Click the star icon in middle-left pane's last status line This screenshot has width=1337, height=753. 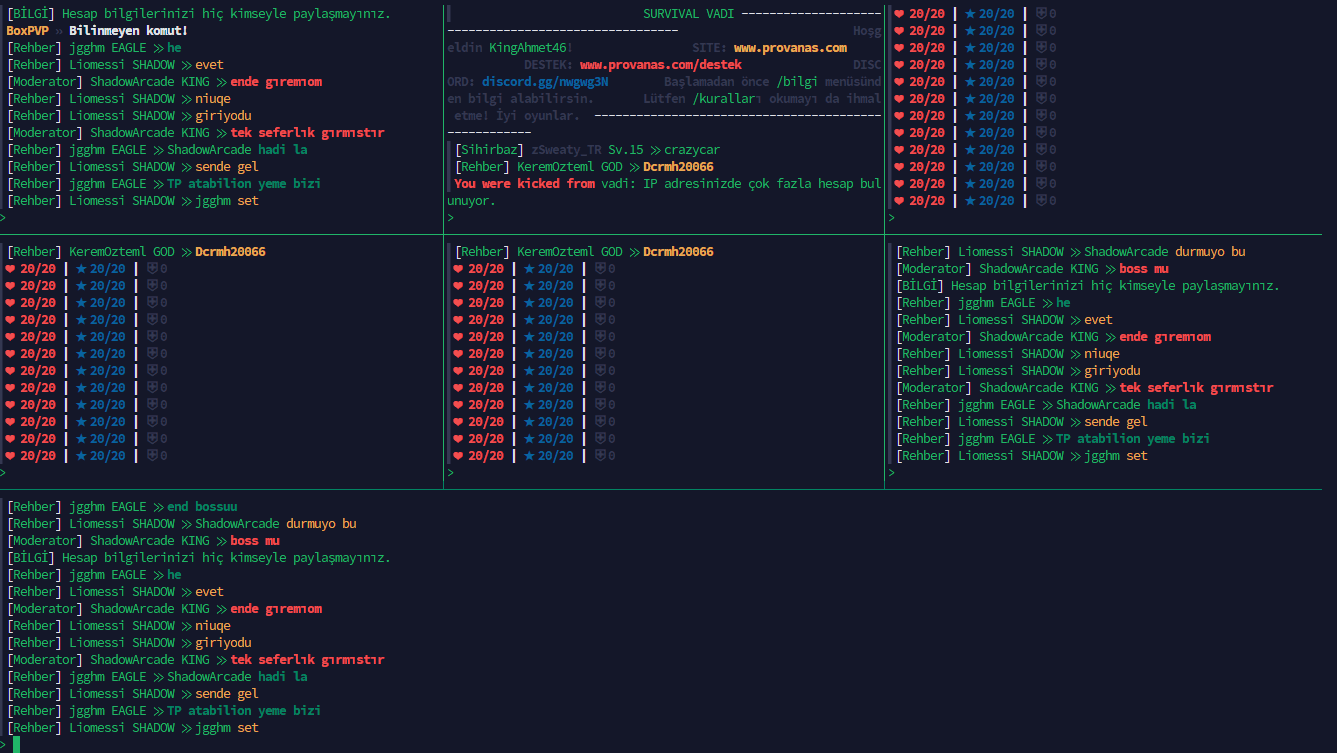(x=81, y=456)
